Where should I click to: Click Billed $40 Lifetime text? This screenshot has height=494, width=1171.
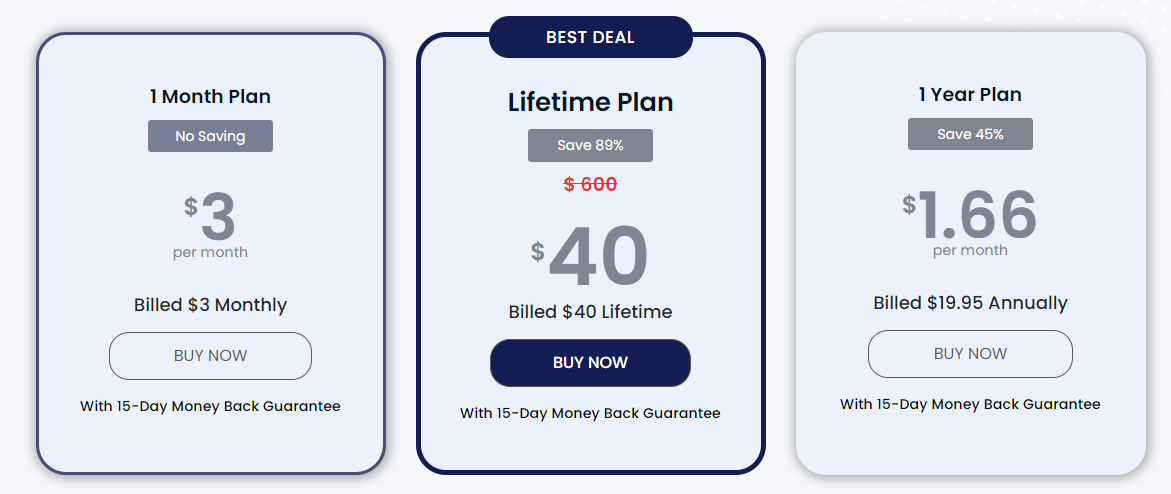(x=590, y=312)
